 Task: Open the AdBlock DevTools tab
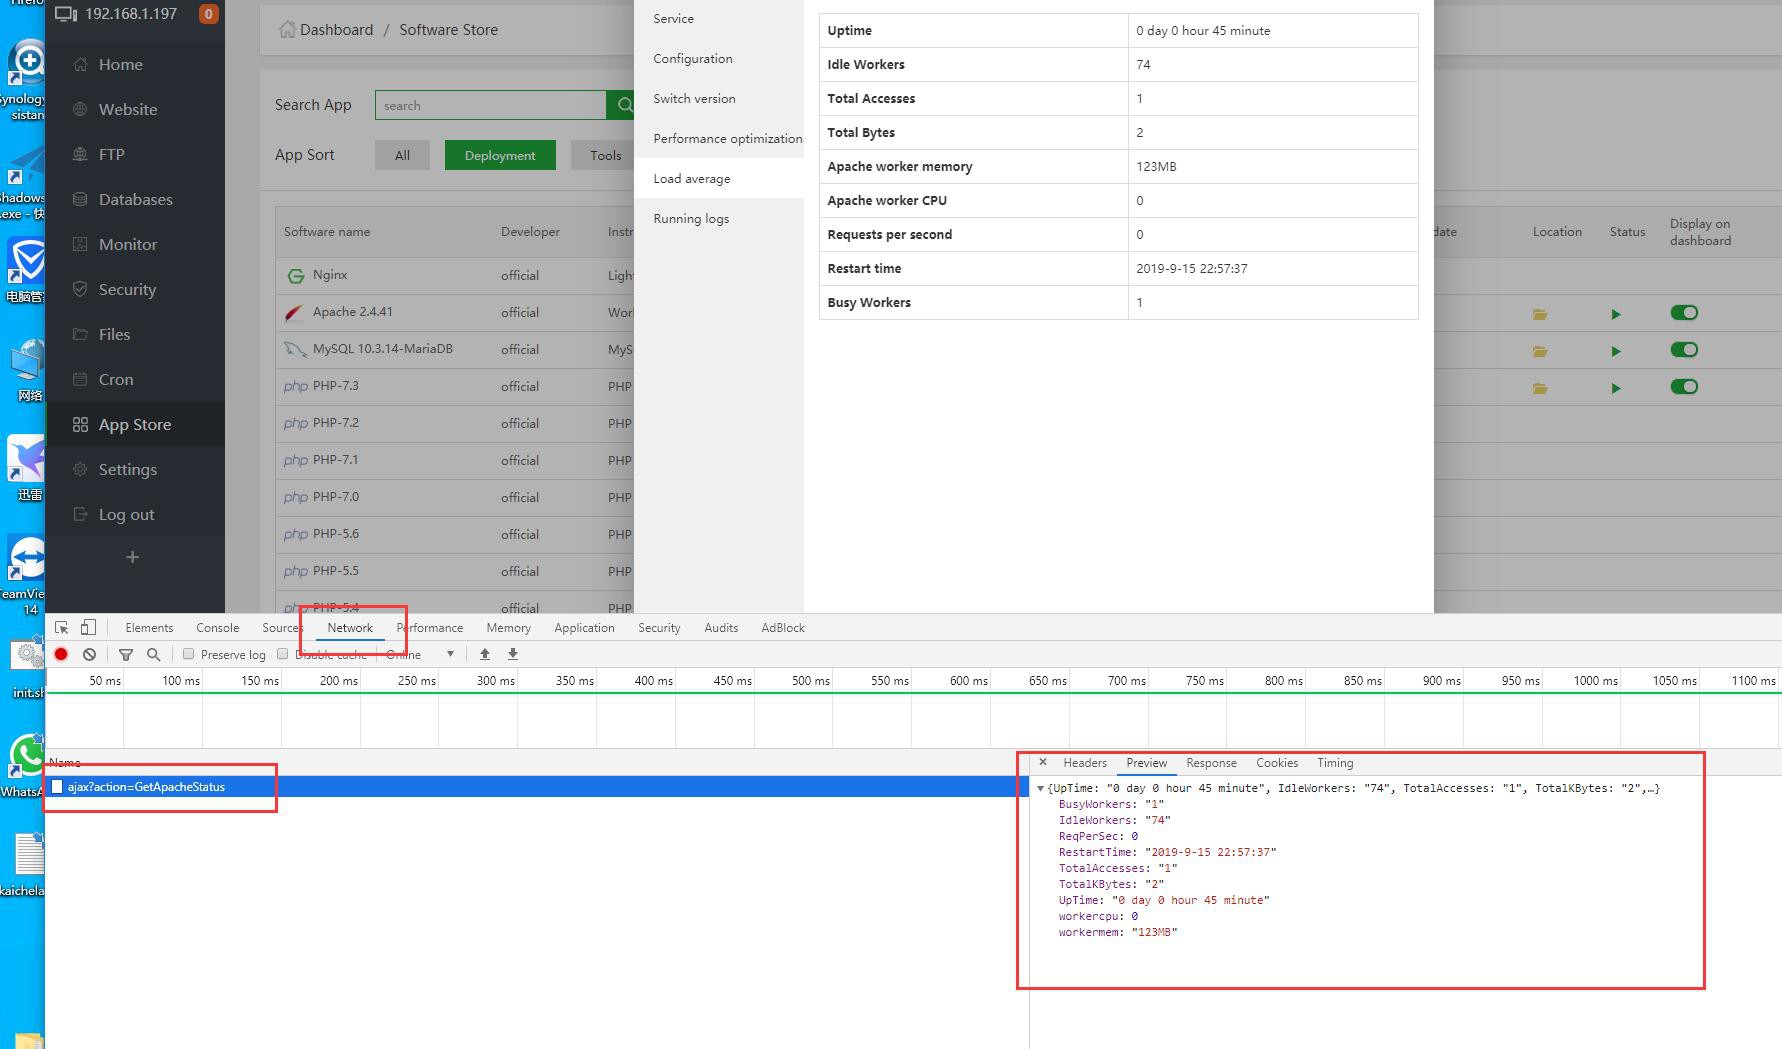click(x=783, y=628)
